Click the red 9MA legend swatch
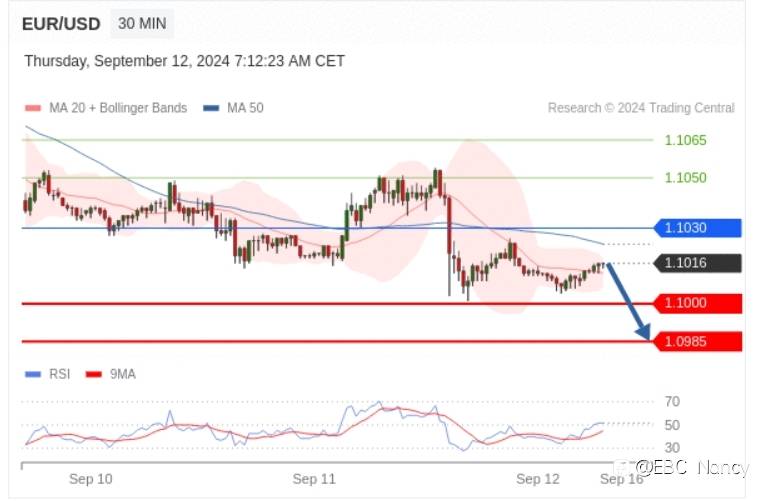759x501 pixels. 93,374
